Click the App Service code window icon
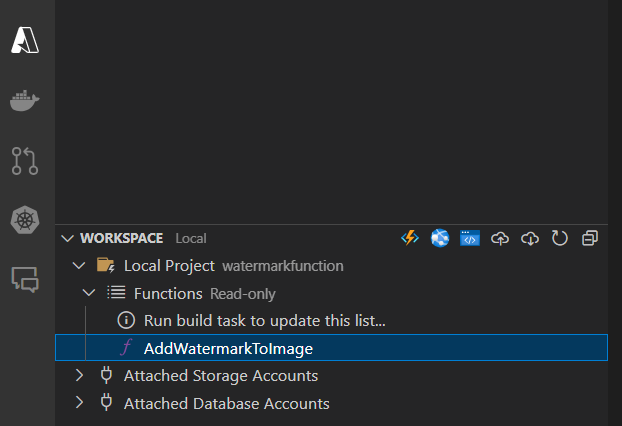The height and width of the screenshot is (426, 622). click(470, 238)
